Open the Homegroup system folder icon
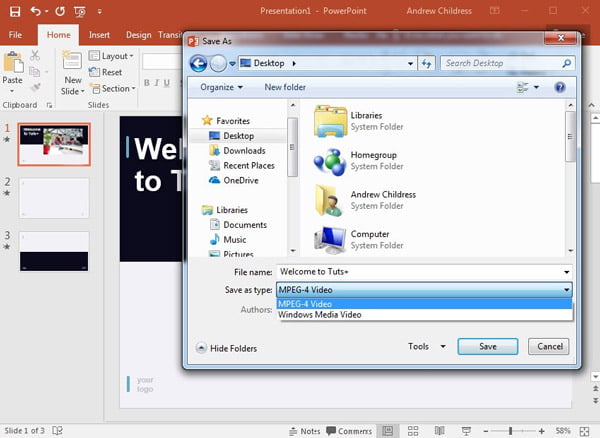This screenshot has height=438, width=600. pyautogui.click(x=329, y=161)
